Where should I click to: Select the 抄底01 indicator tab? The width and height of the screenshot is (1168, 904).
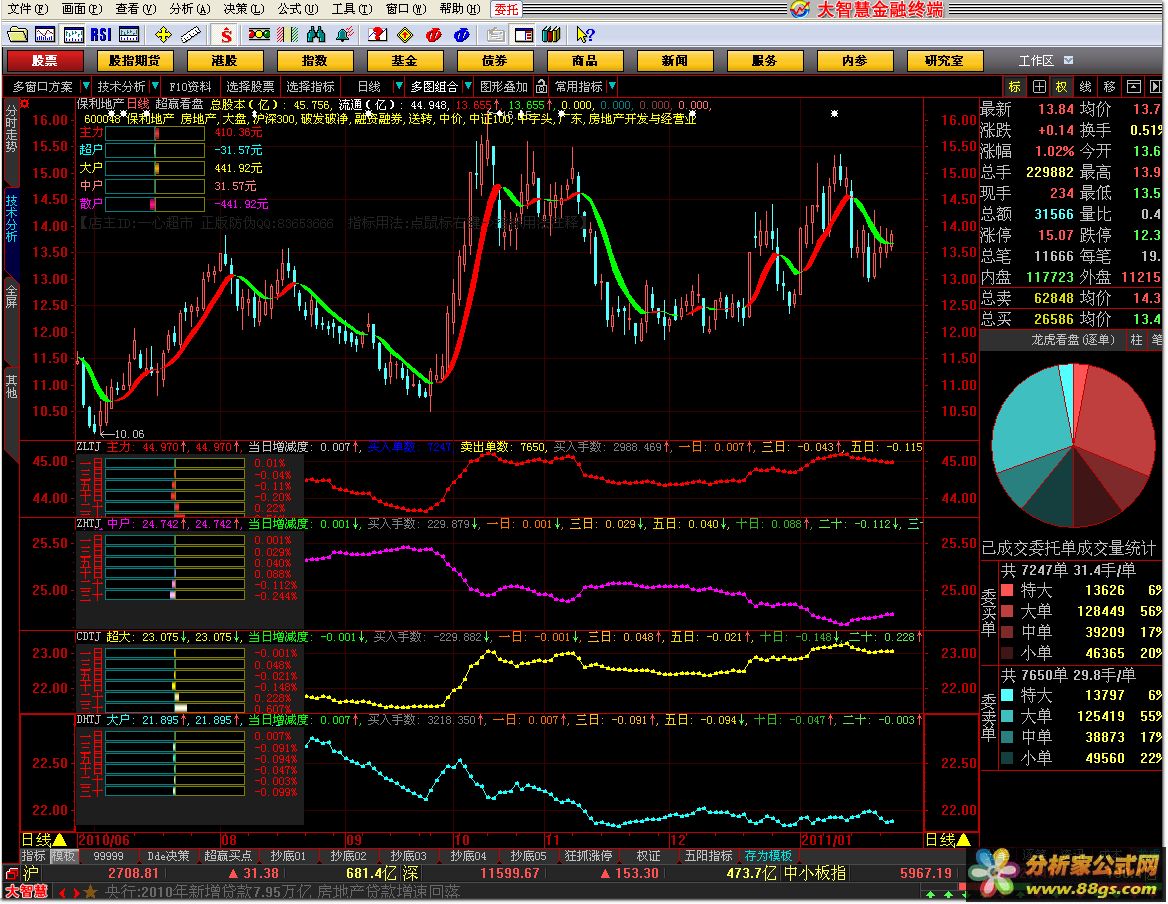[x=288, y=856]
